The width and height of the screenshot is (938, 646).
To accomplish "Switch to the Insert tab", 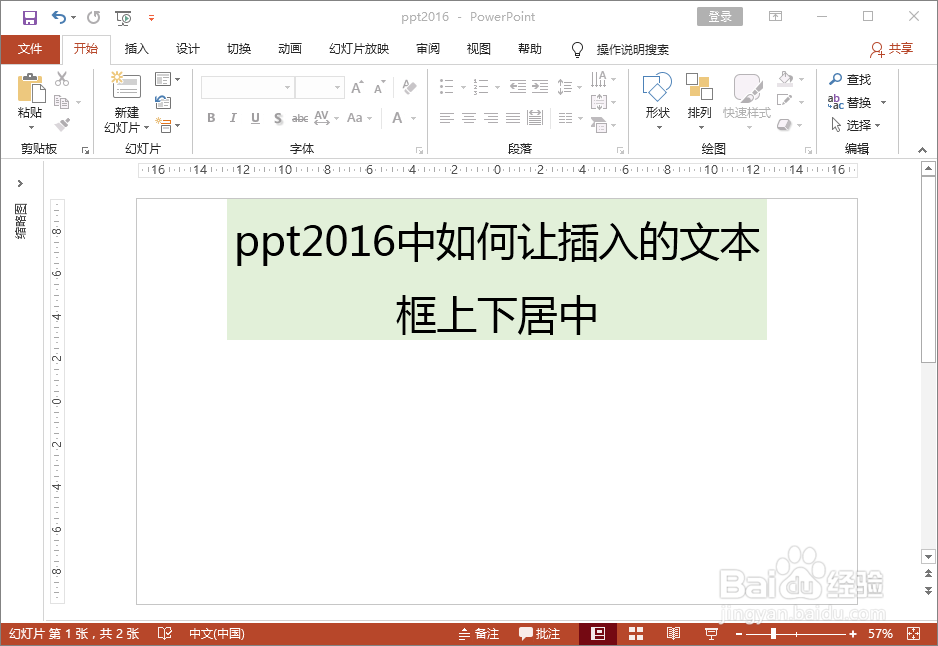I will click(x=136, y=49).
